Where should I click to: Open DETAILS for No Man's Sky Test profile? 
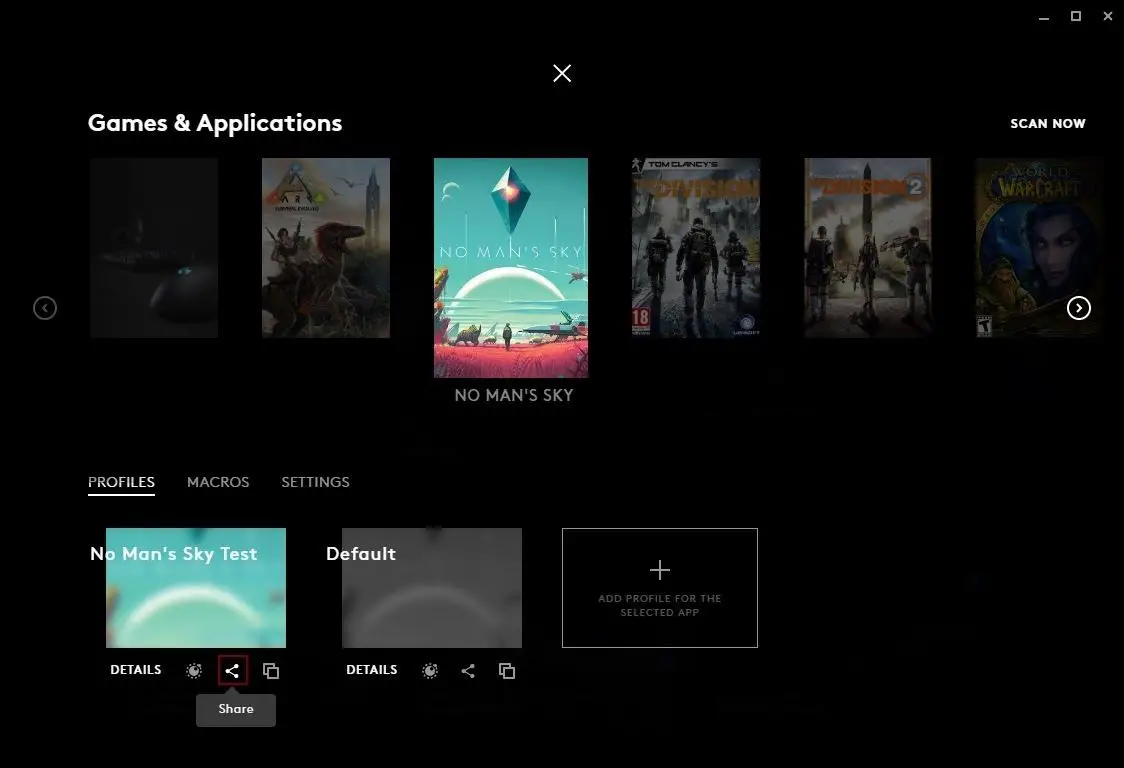tap(135, 670)
